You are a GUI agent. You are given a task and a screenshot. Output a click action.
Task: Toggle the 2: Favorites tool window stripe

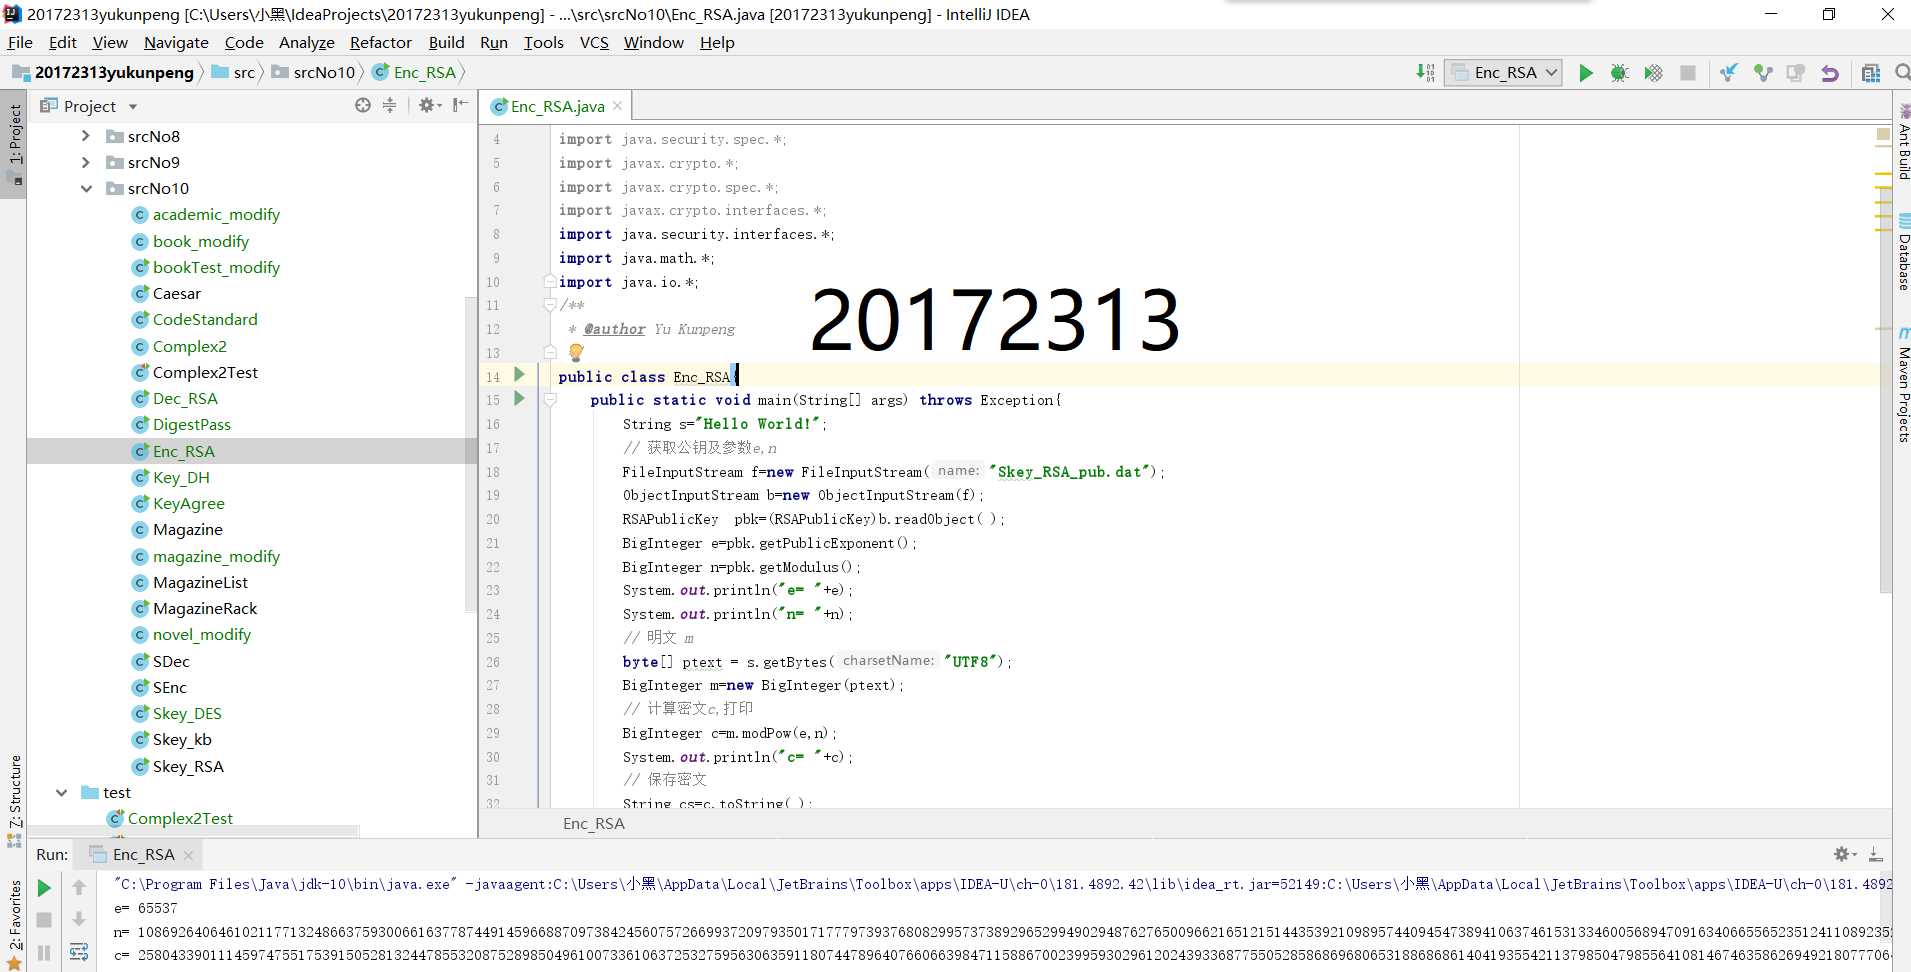coord(14,925)
